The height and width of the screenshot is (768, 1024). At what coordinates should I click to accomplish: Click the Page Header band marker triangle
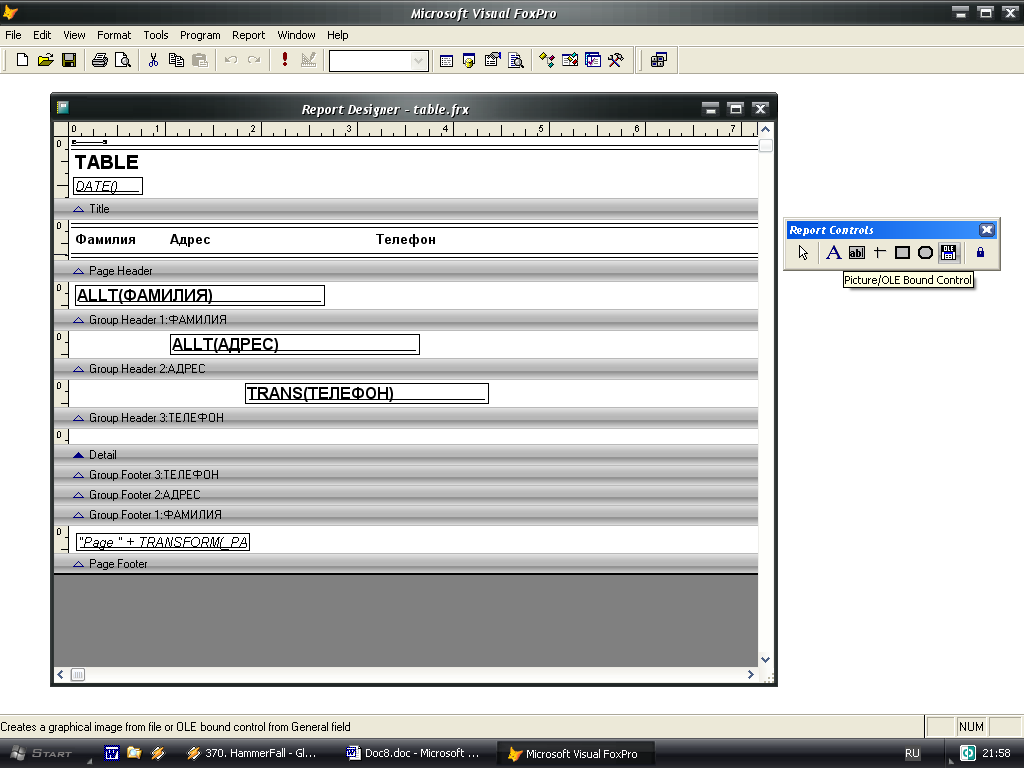(x=78, y=270)
